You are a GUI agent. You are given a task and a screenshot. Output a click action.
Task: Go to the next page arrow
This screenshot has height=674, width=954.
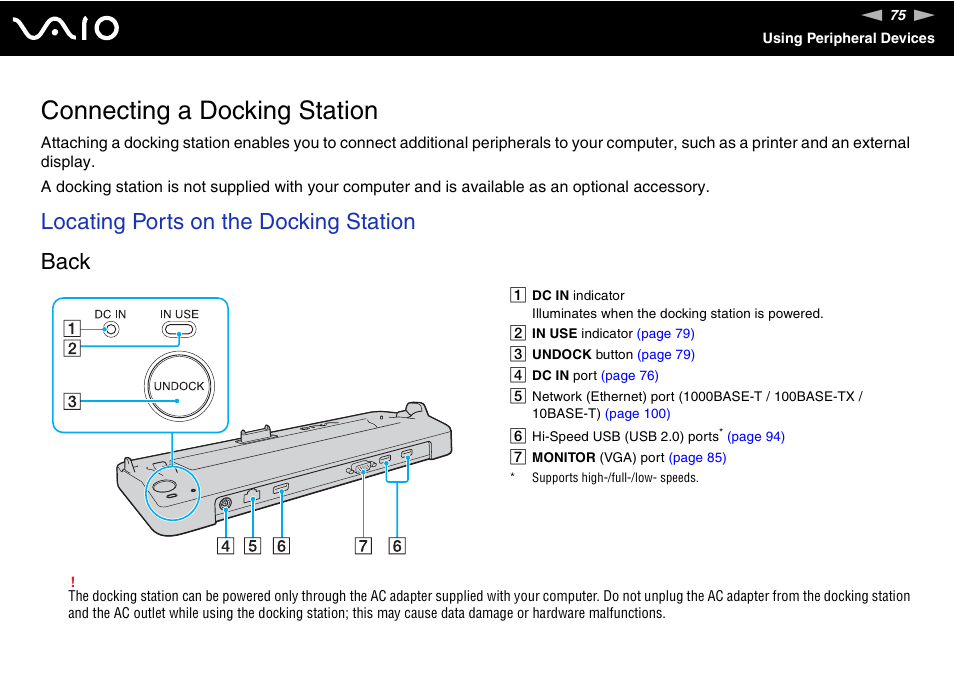click(924, 15)
